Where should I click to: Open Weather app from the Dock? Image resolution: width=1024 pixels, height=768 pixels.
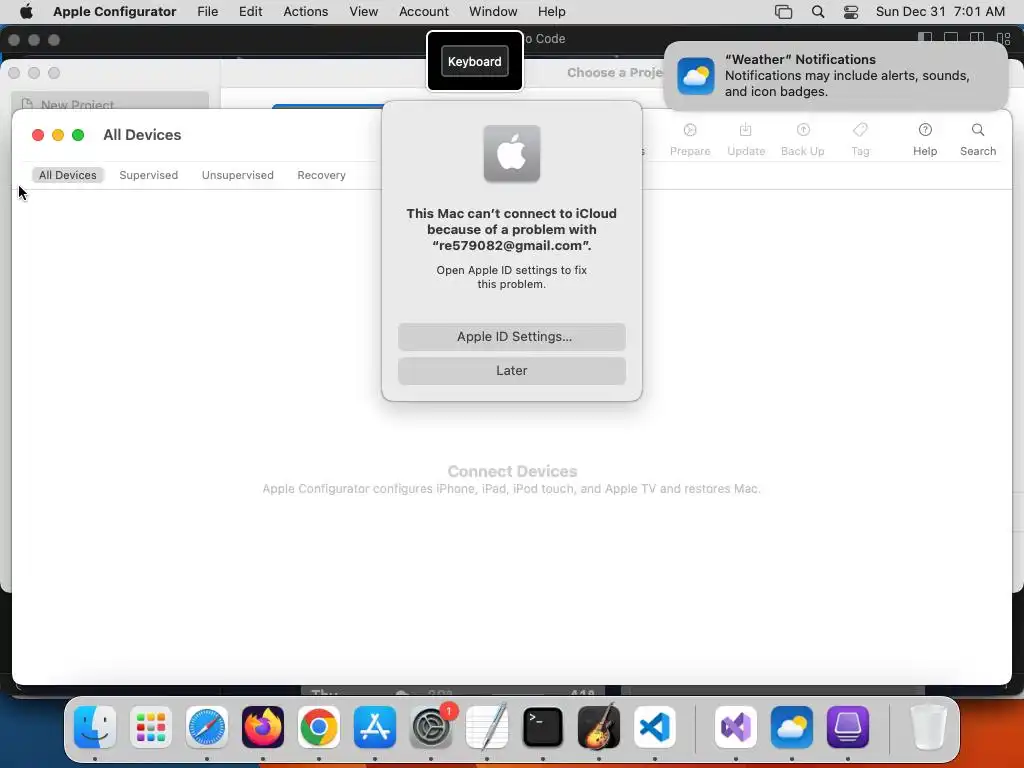[792, 727]
